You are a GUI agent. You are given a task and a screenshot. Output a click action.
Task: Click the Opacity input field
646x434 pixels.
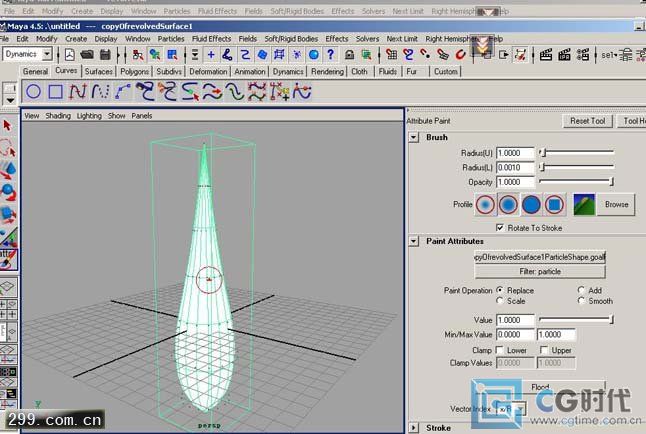tap(515, 182)
